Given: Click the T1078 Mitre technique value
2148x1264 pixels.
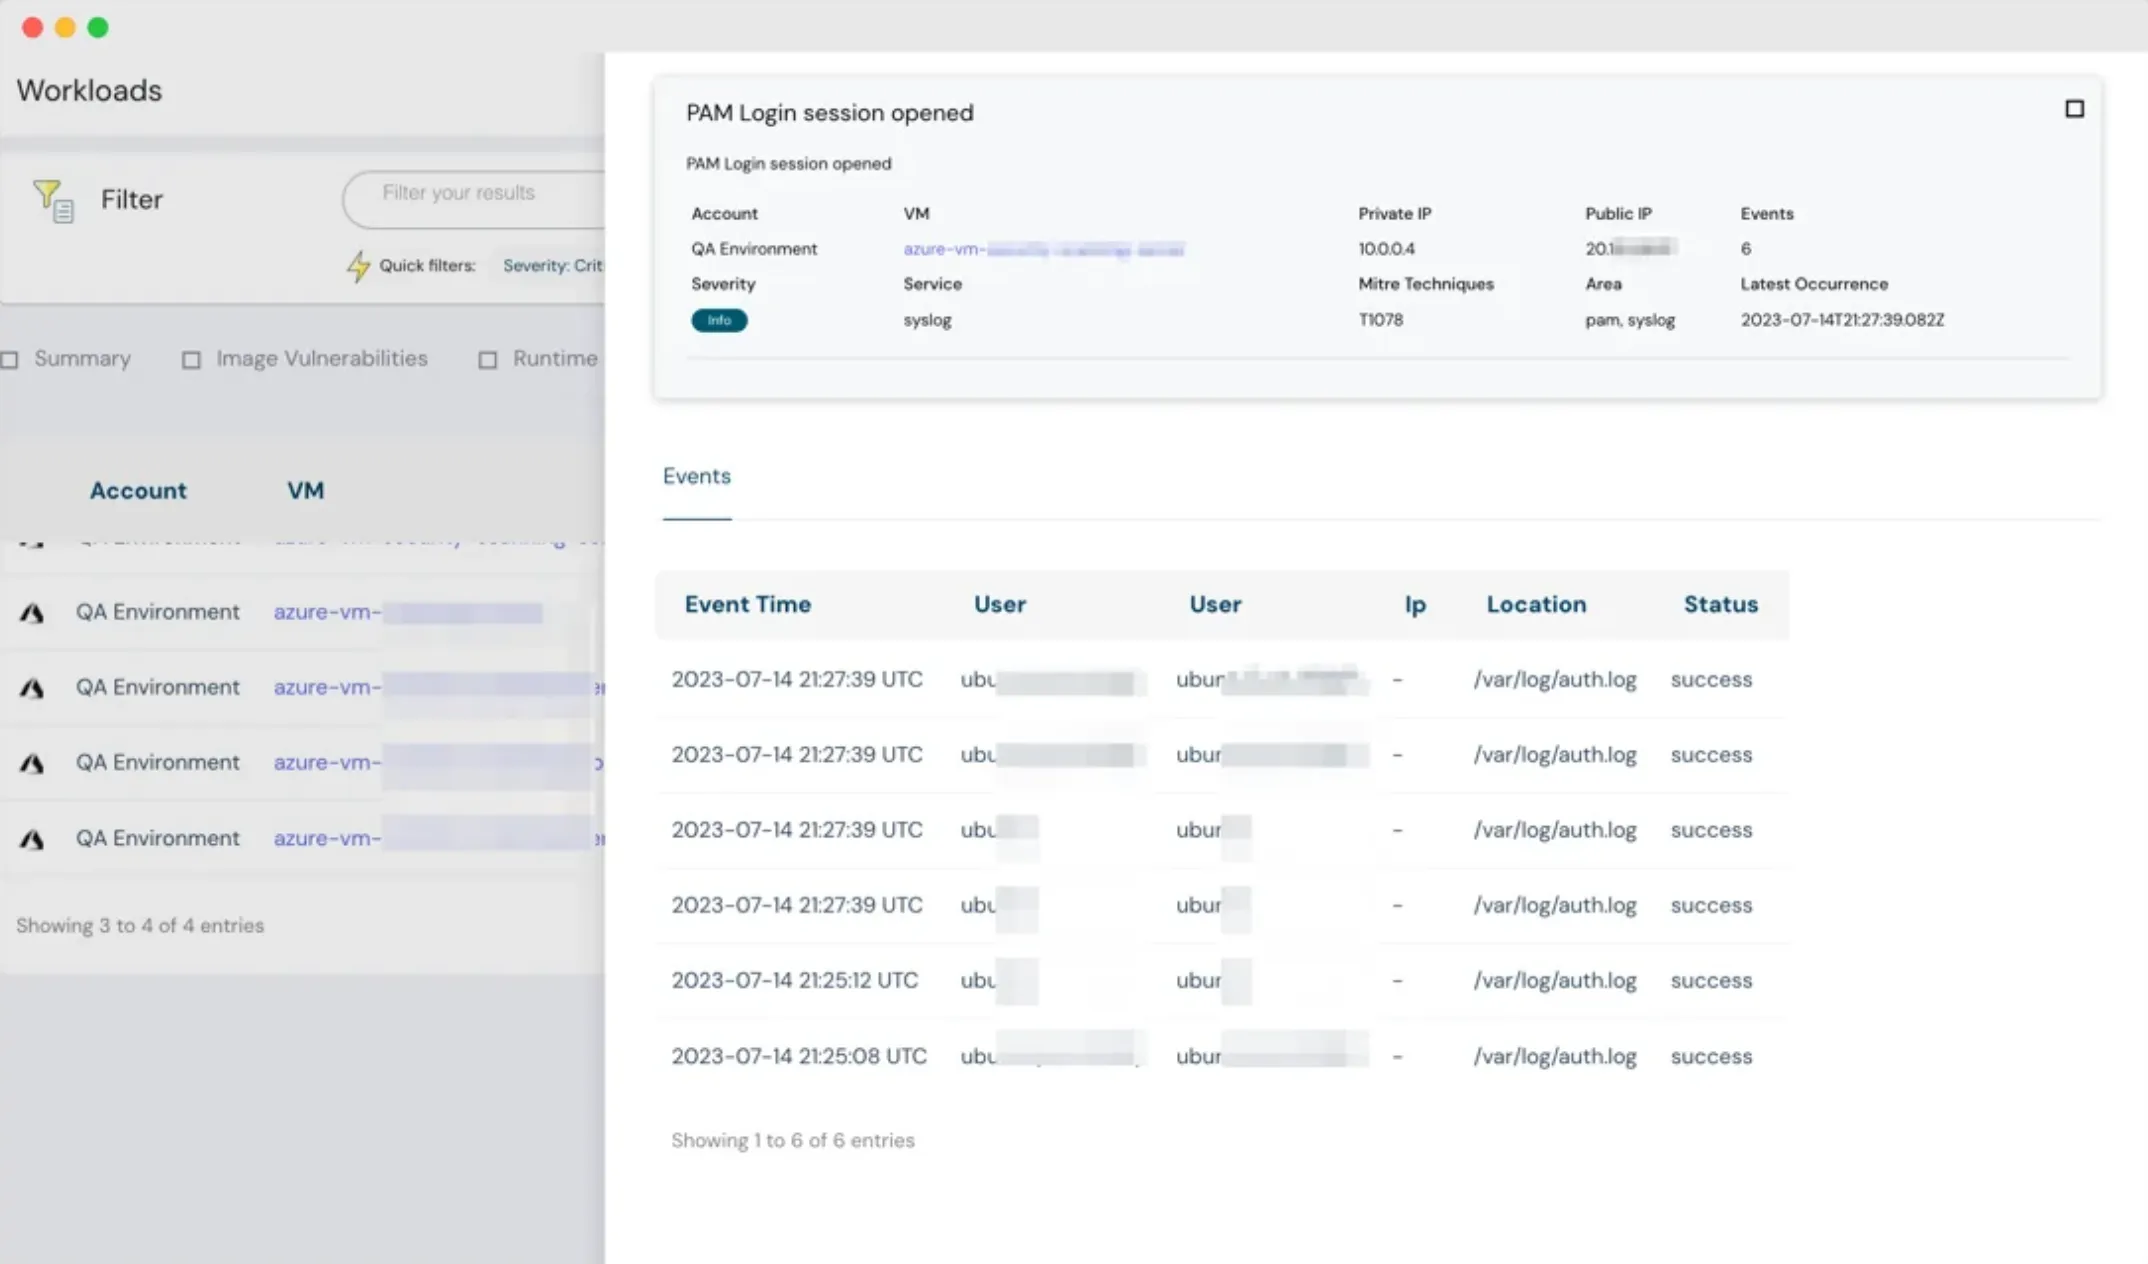Looking at the screenshot, I should tap(1380, 321).
